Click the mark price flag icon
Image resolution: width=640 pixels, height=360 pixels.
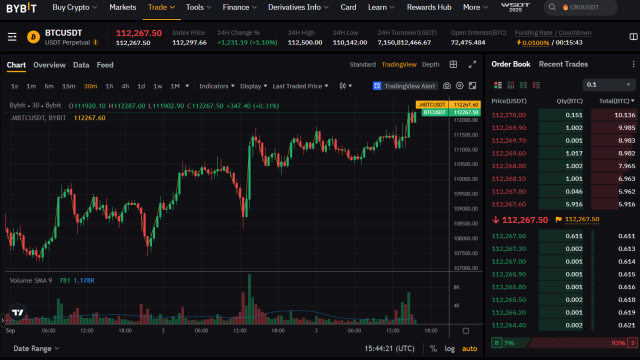(x=558, y=220)
